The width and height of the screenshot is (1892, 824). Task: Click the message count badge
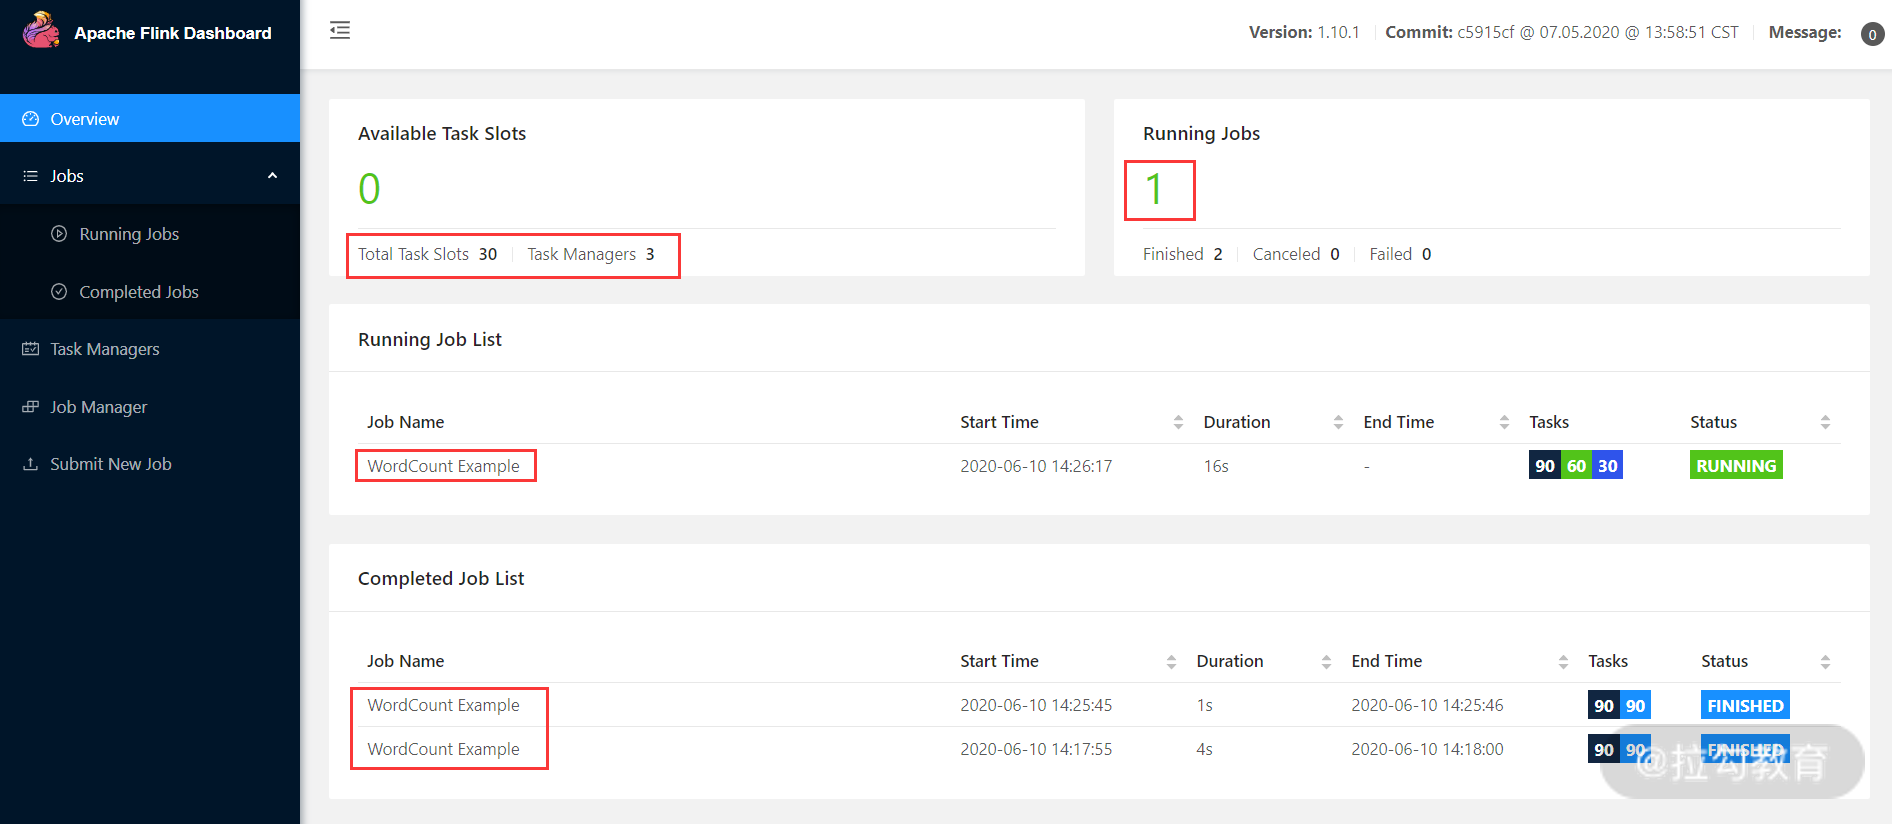click(x=1872, y=34)
